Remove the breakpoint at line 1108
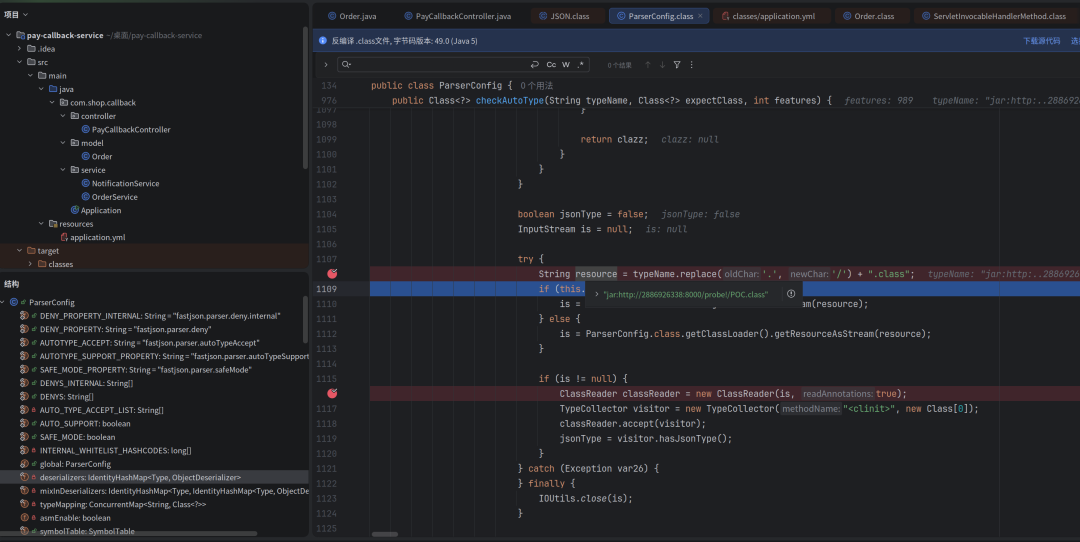1080x542 pixels. (332, 274)
